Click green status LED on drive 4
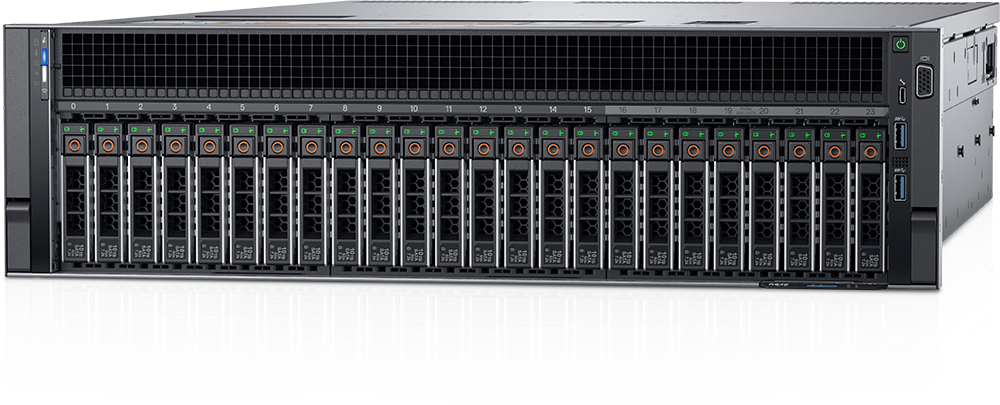This screenshot has height=405, width=1000. [203, 130]
